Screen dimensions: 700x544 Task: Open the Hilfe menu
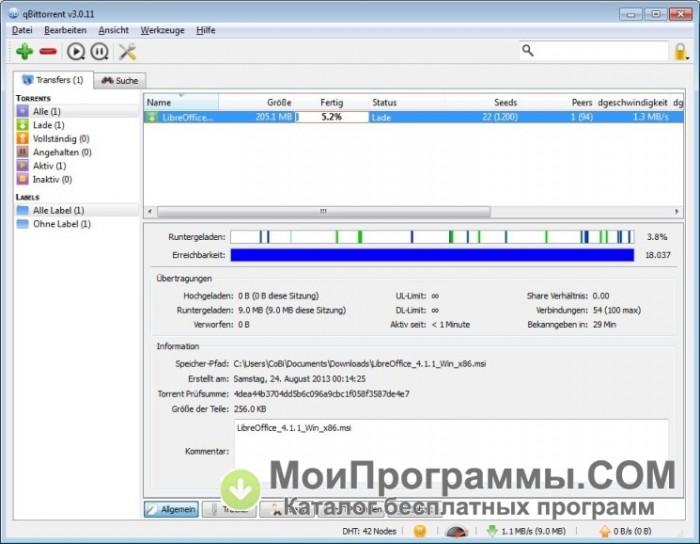pos(205,30)
